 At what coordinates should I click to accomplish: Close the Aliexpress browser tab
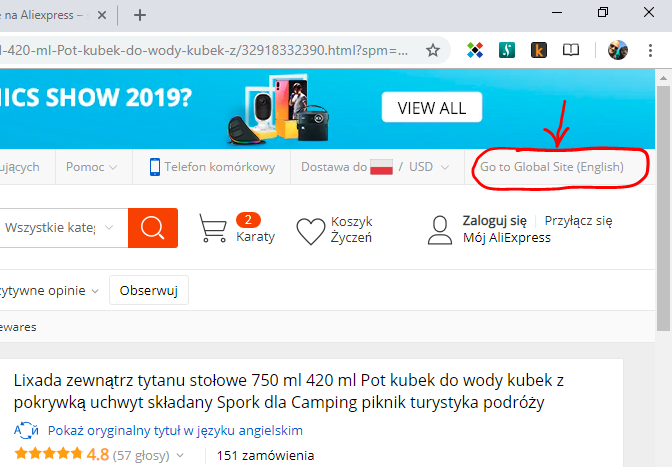tap(102, 15)
